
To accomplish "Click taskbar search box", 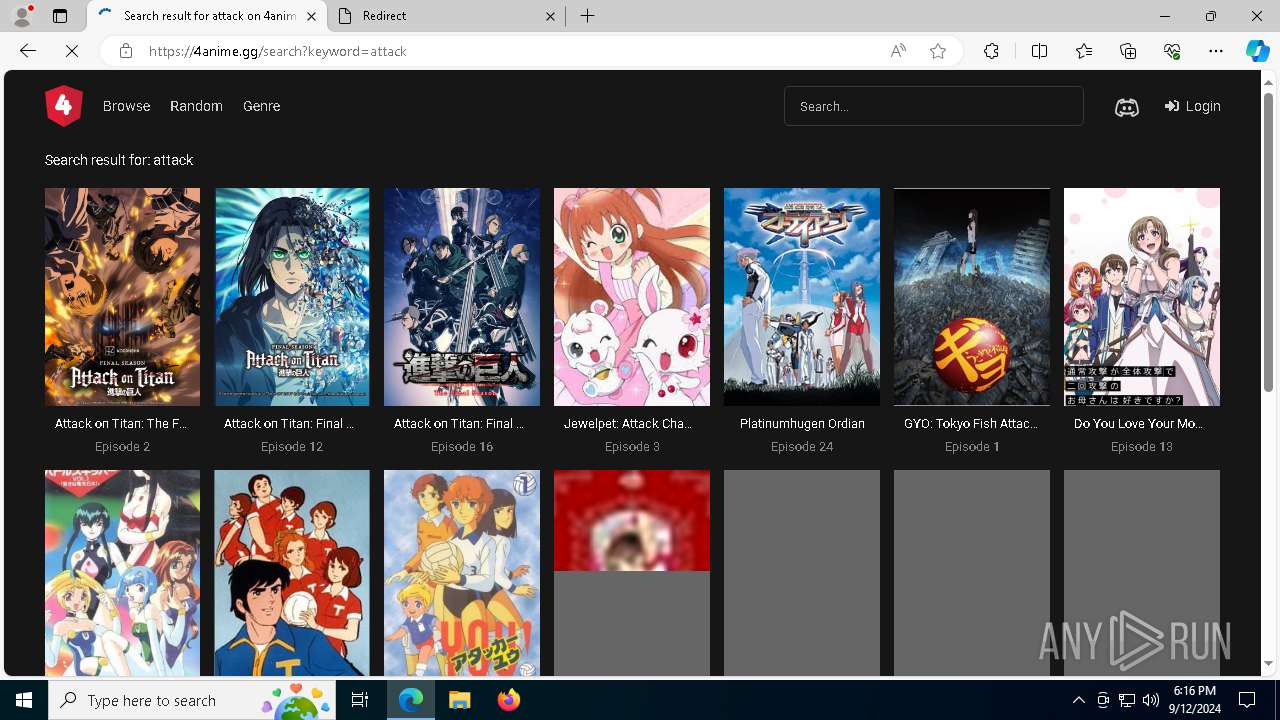I will click(192, 700).
